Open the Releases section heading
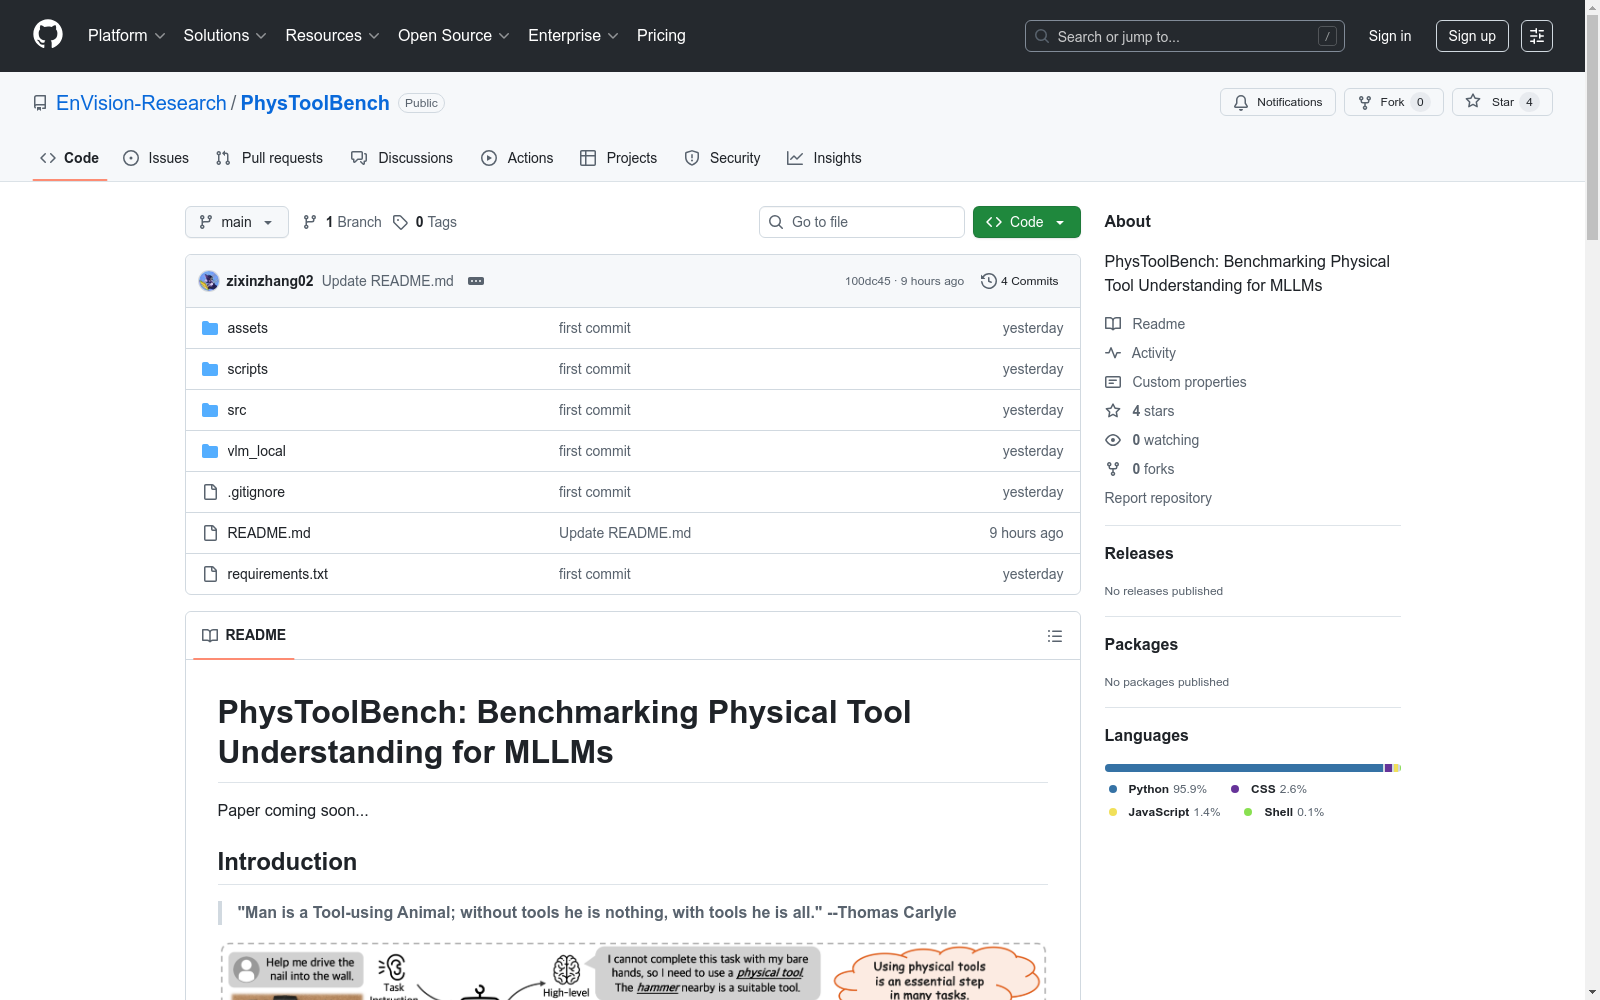Viewport: 1600px width, 1000px height. [x=1139, y=554]
